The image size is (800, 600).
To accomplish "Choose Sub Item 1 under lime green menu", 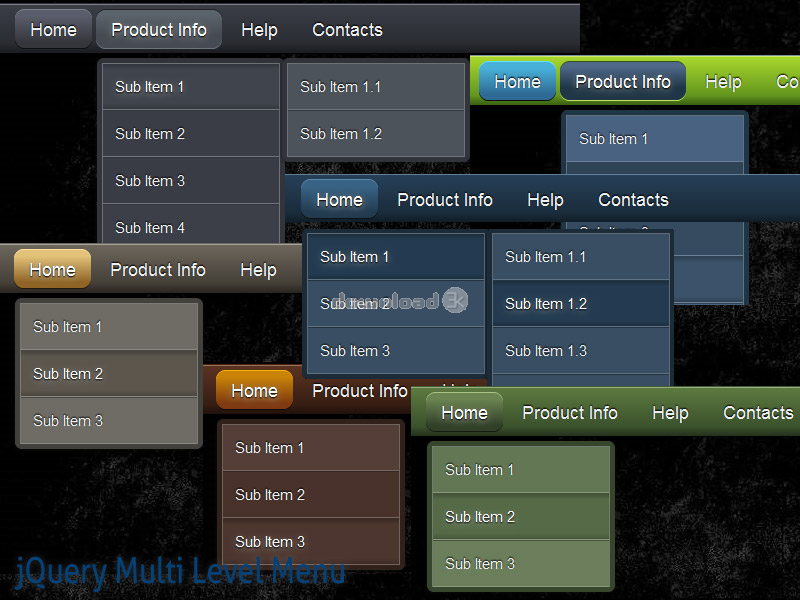I will click(x=655, y=139).
